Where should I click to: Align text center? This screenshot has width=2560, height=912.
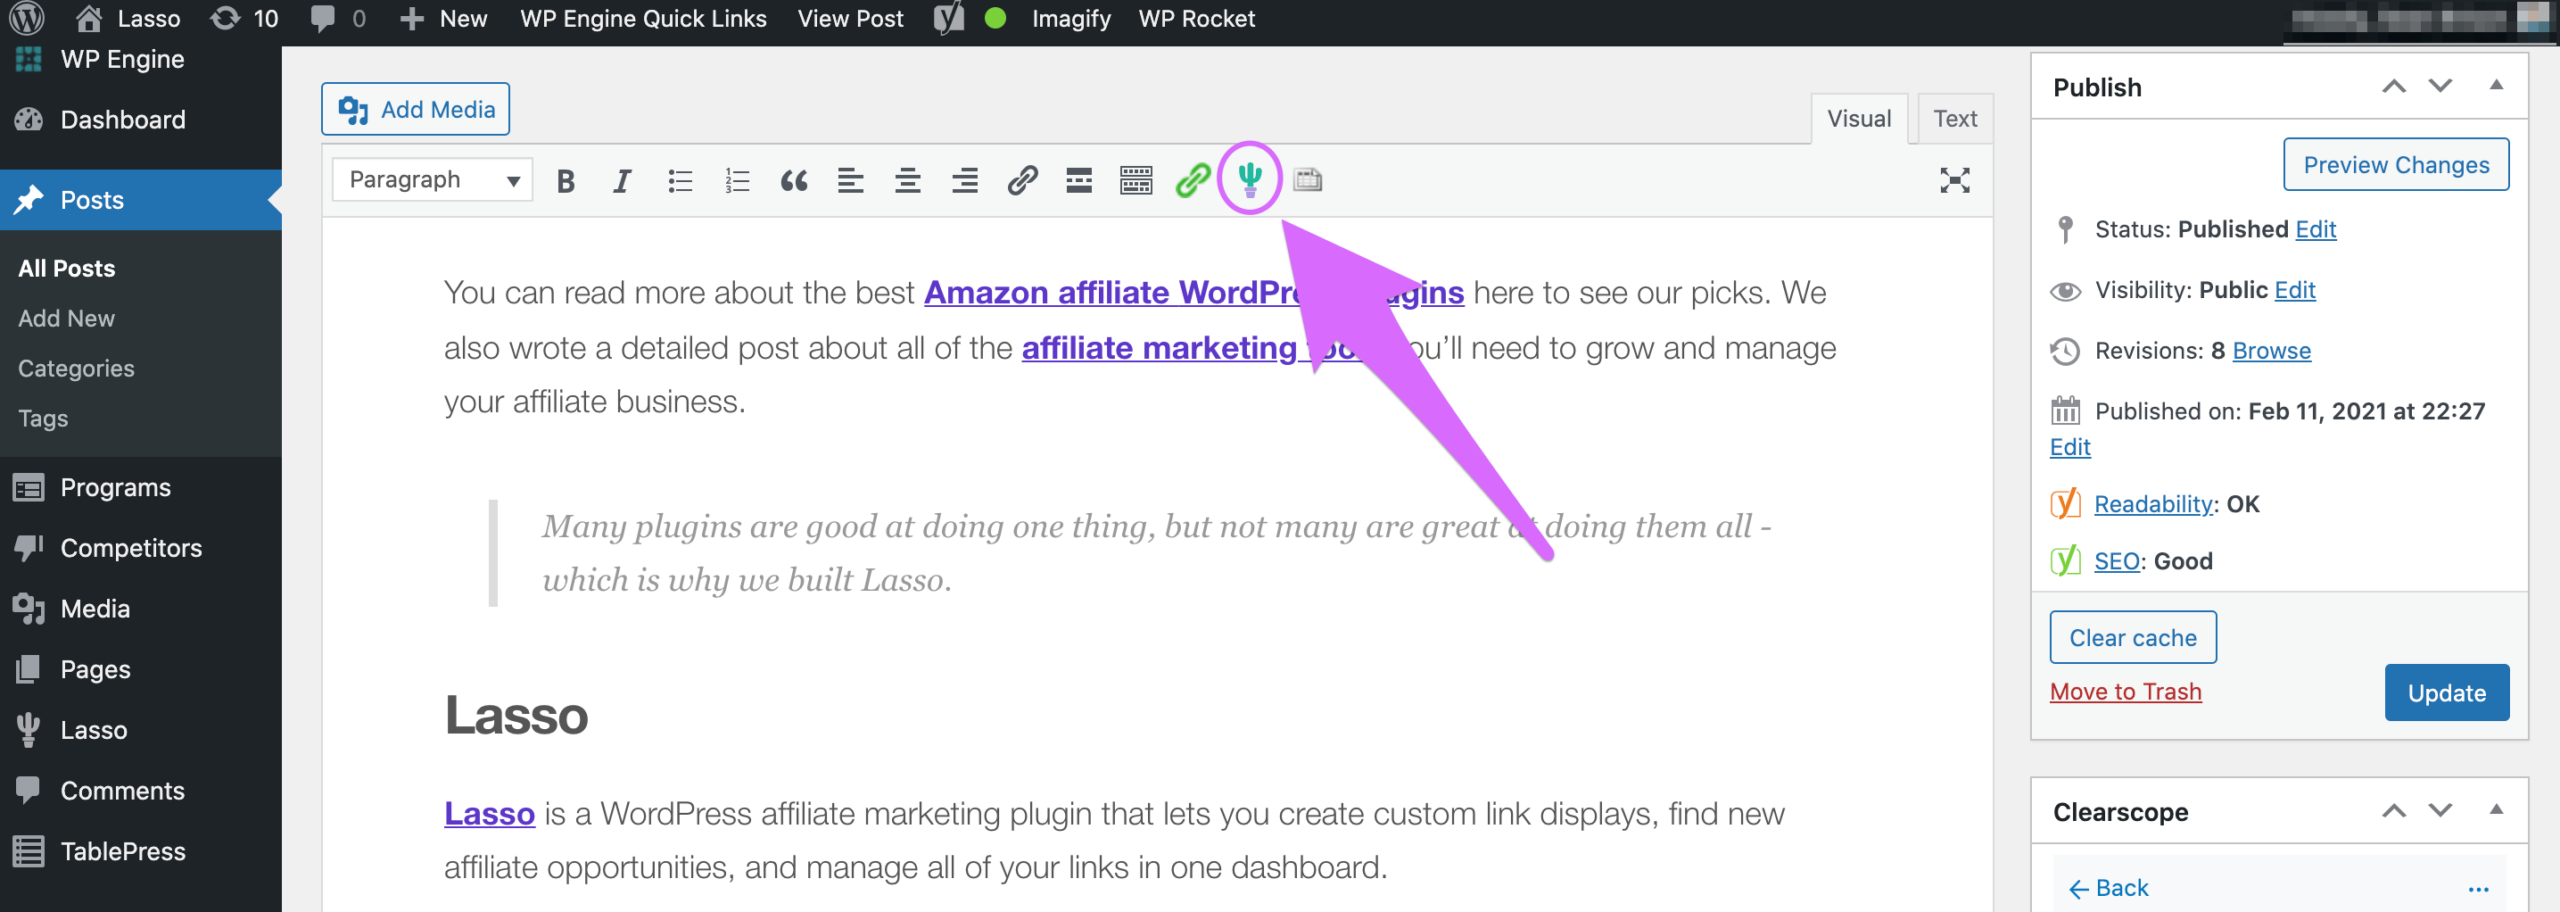pos(908,181)
